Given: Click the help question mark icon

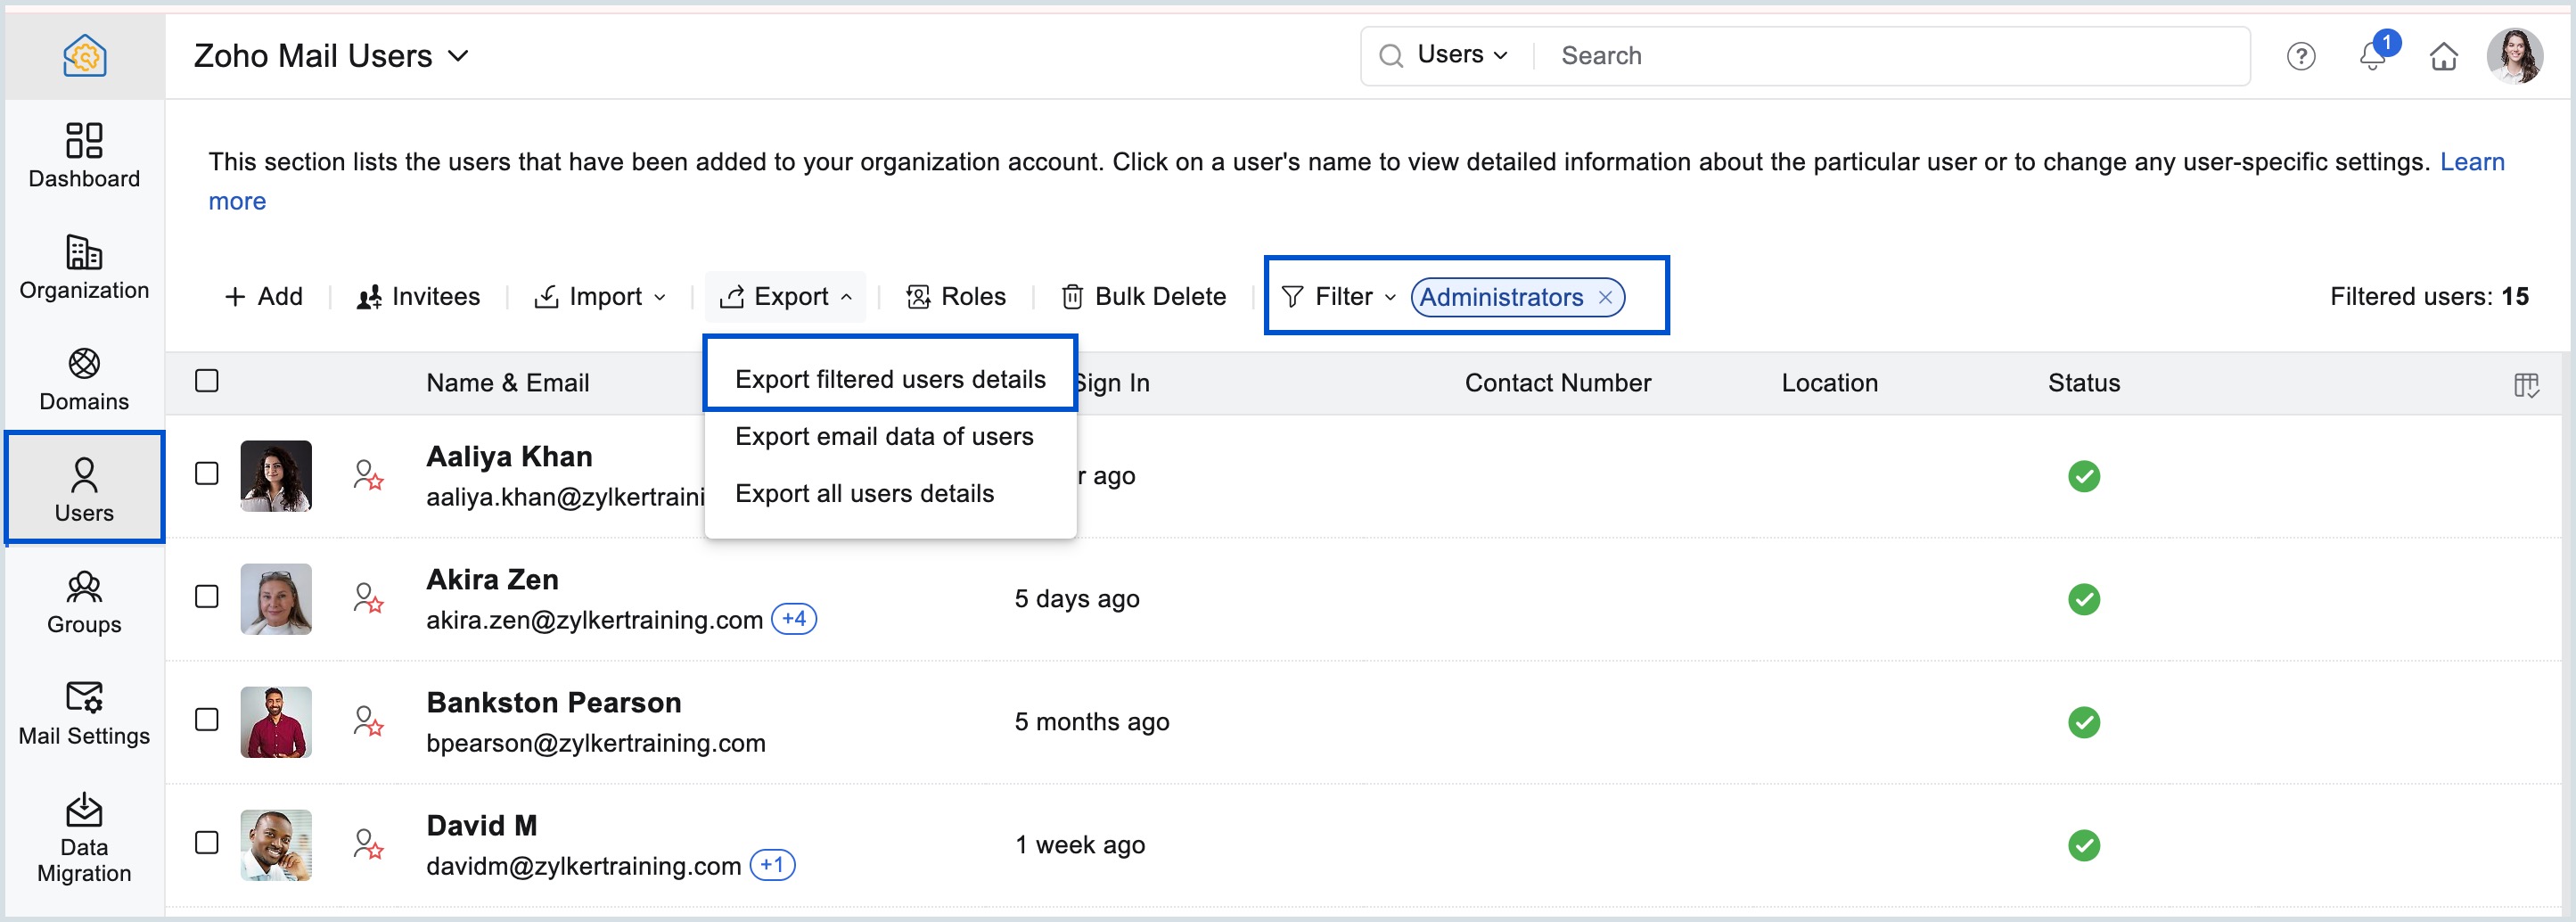Looking at the screenshot, I should tap(2300, 56).
